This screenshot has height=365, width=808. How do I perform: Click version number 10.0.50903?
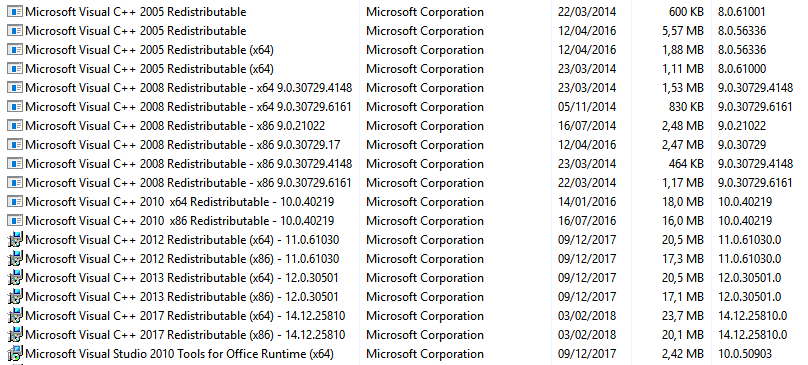point(745,354)
